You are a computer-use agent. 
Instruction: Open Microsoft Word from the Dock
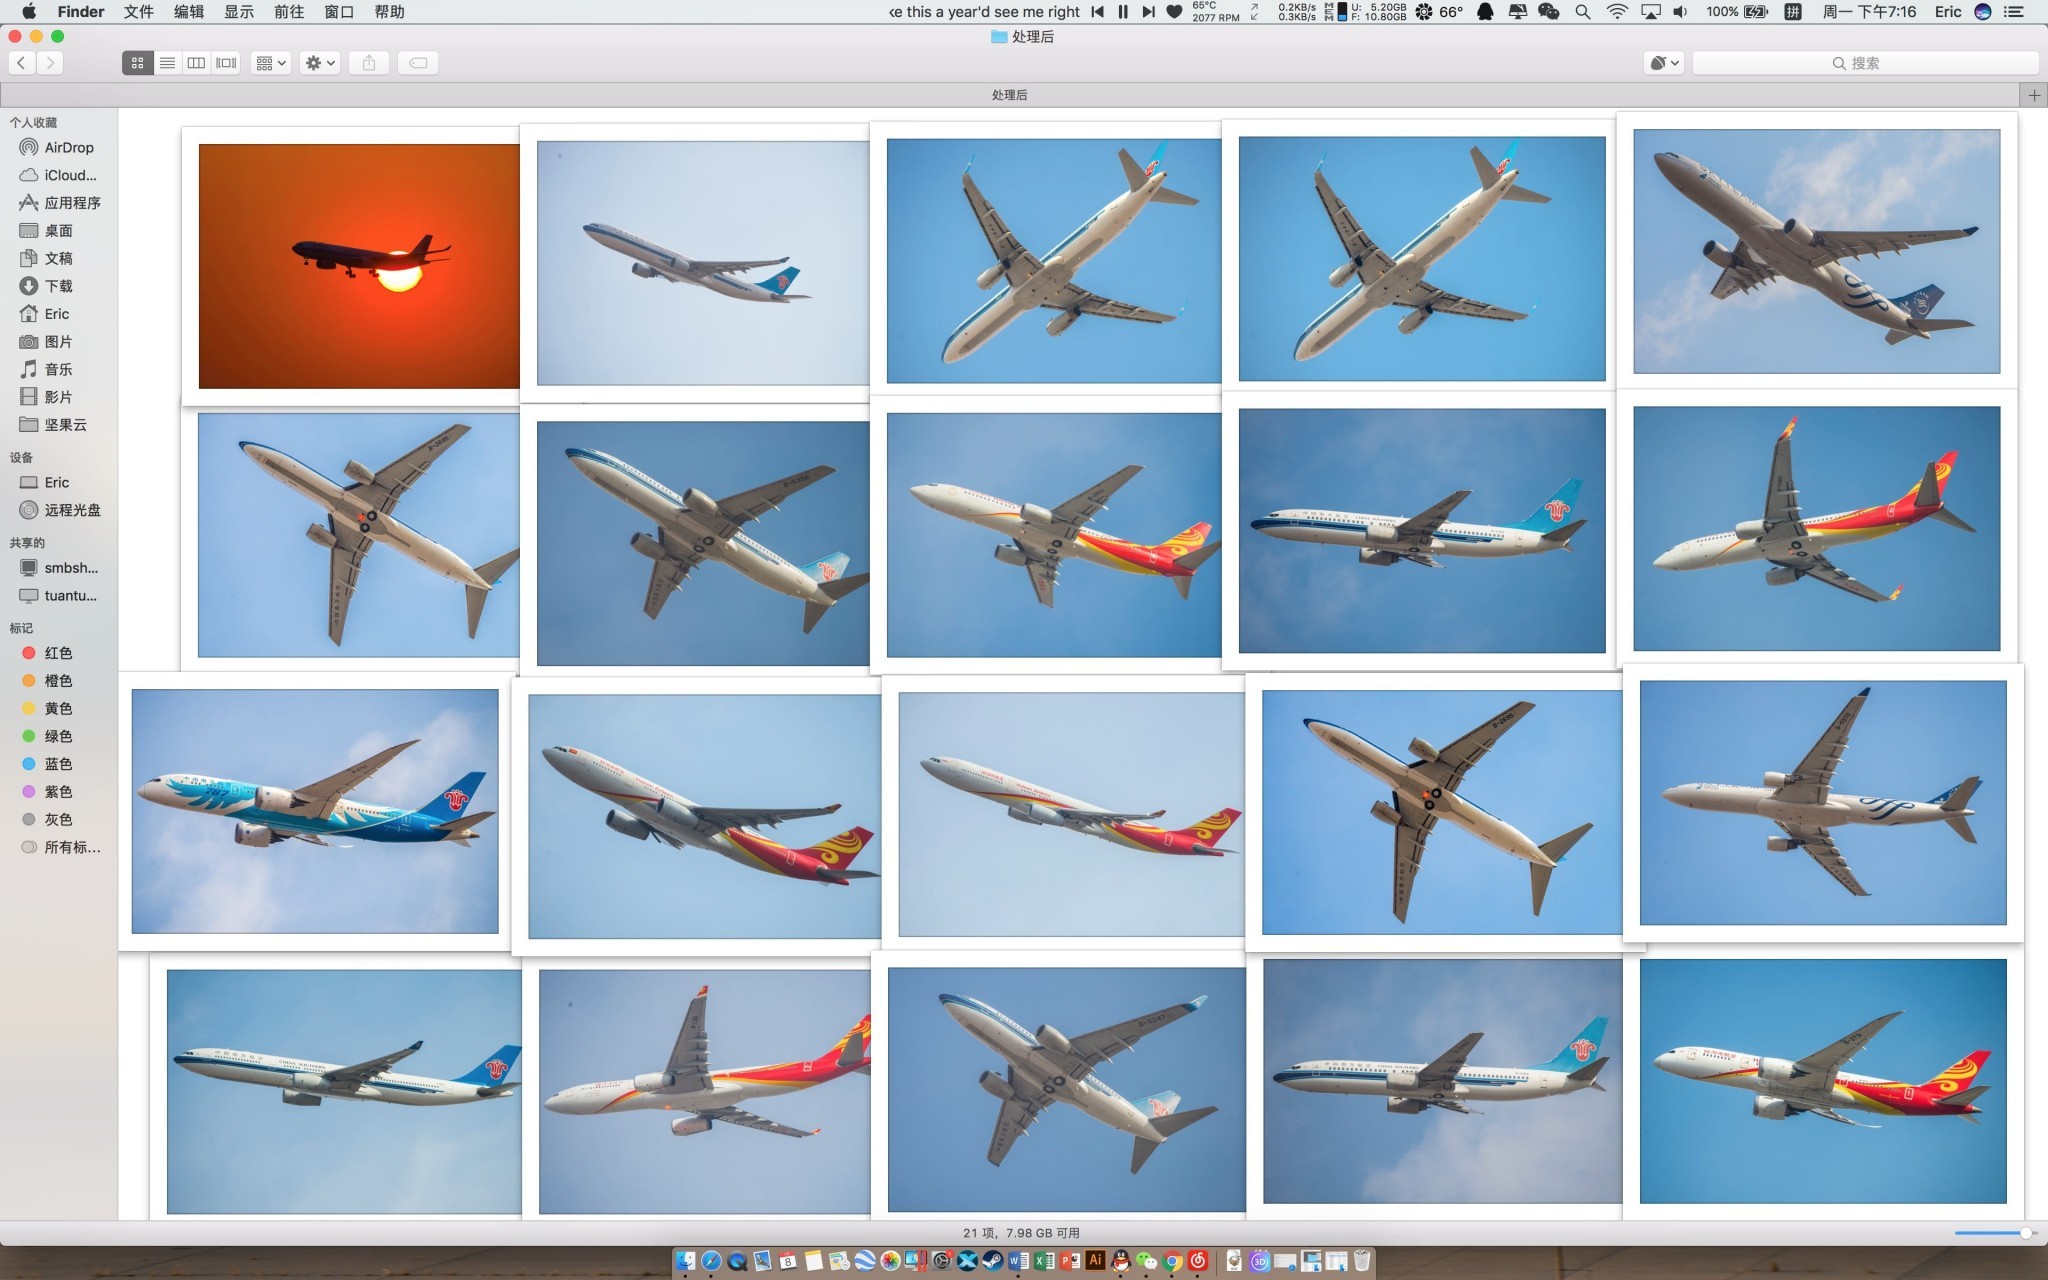pos(1018,1261)
